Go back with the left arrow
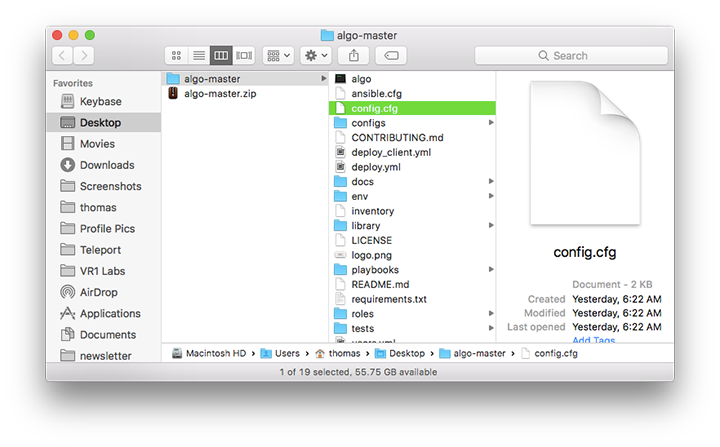720x447 pixels. coord(62,56)
